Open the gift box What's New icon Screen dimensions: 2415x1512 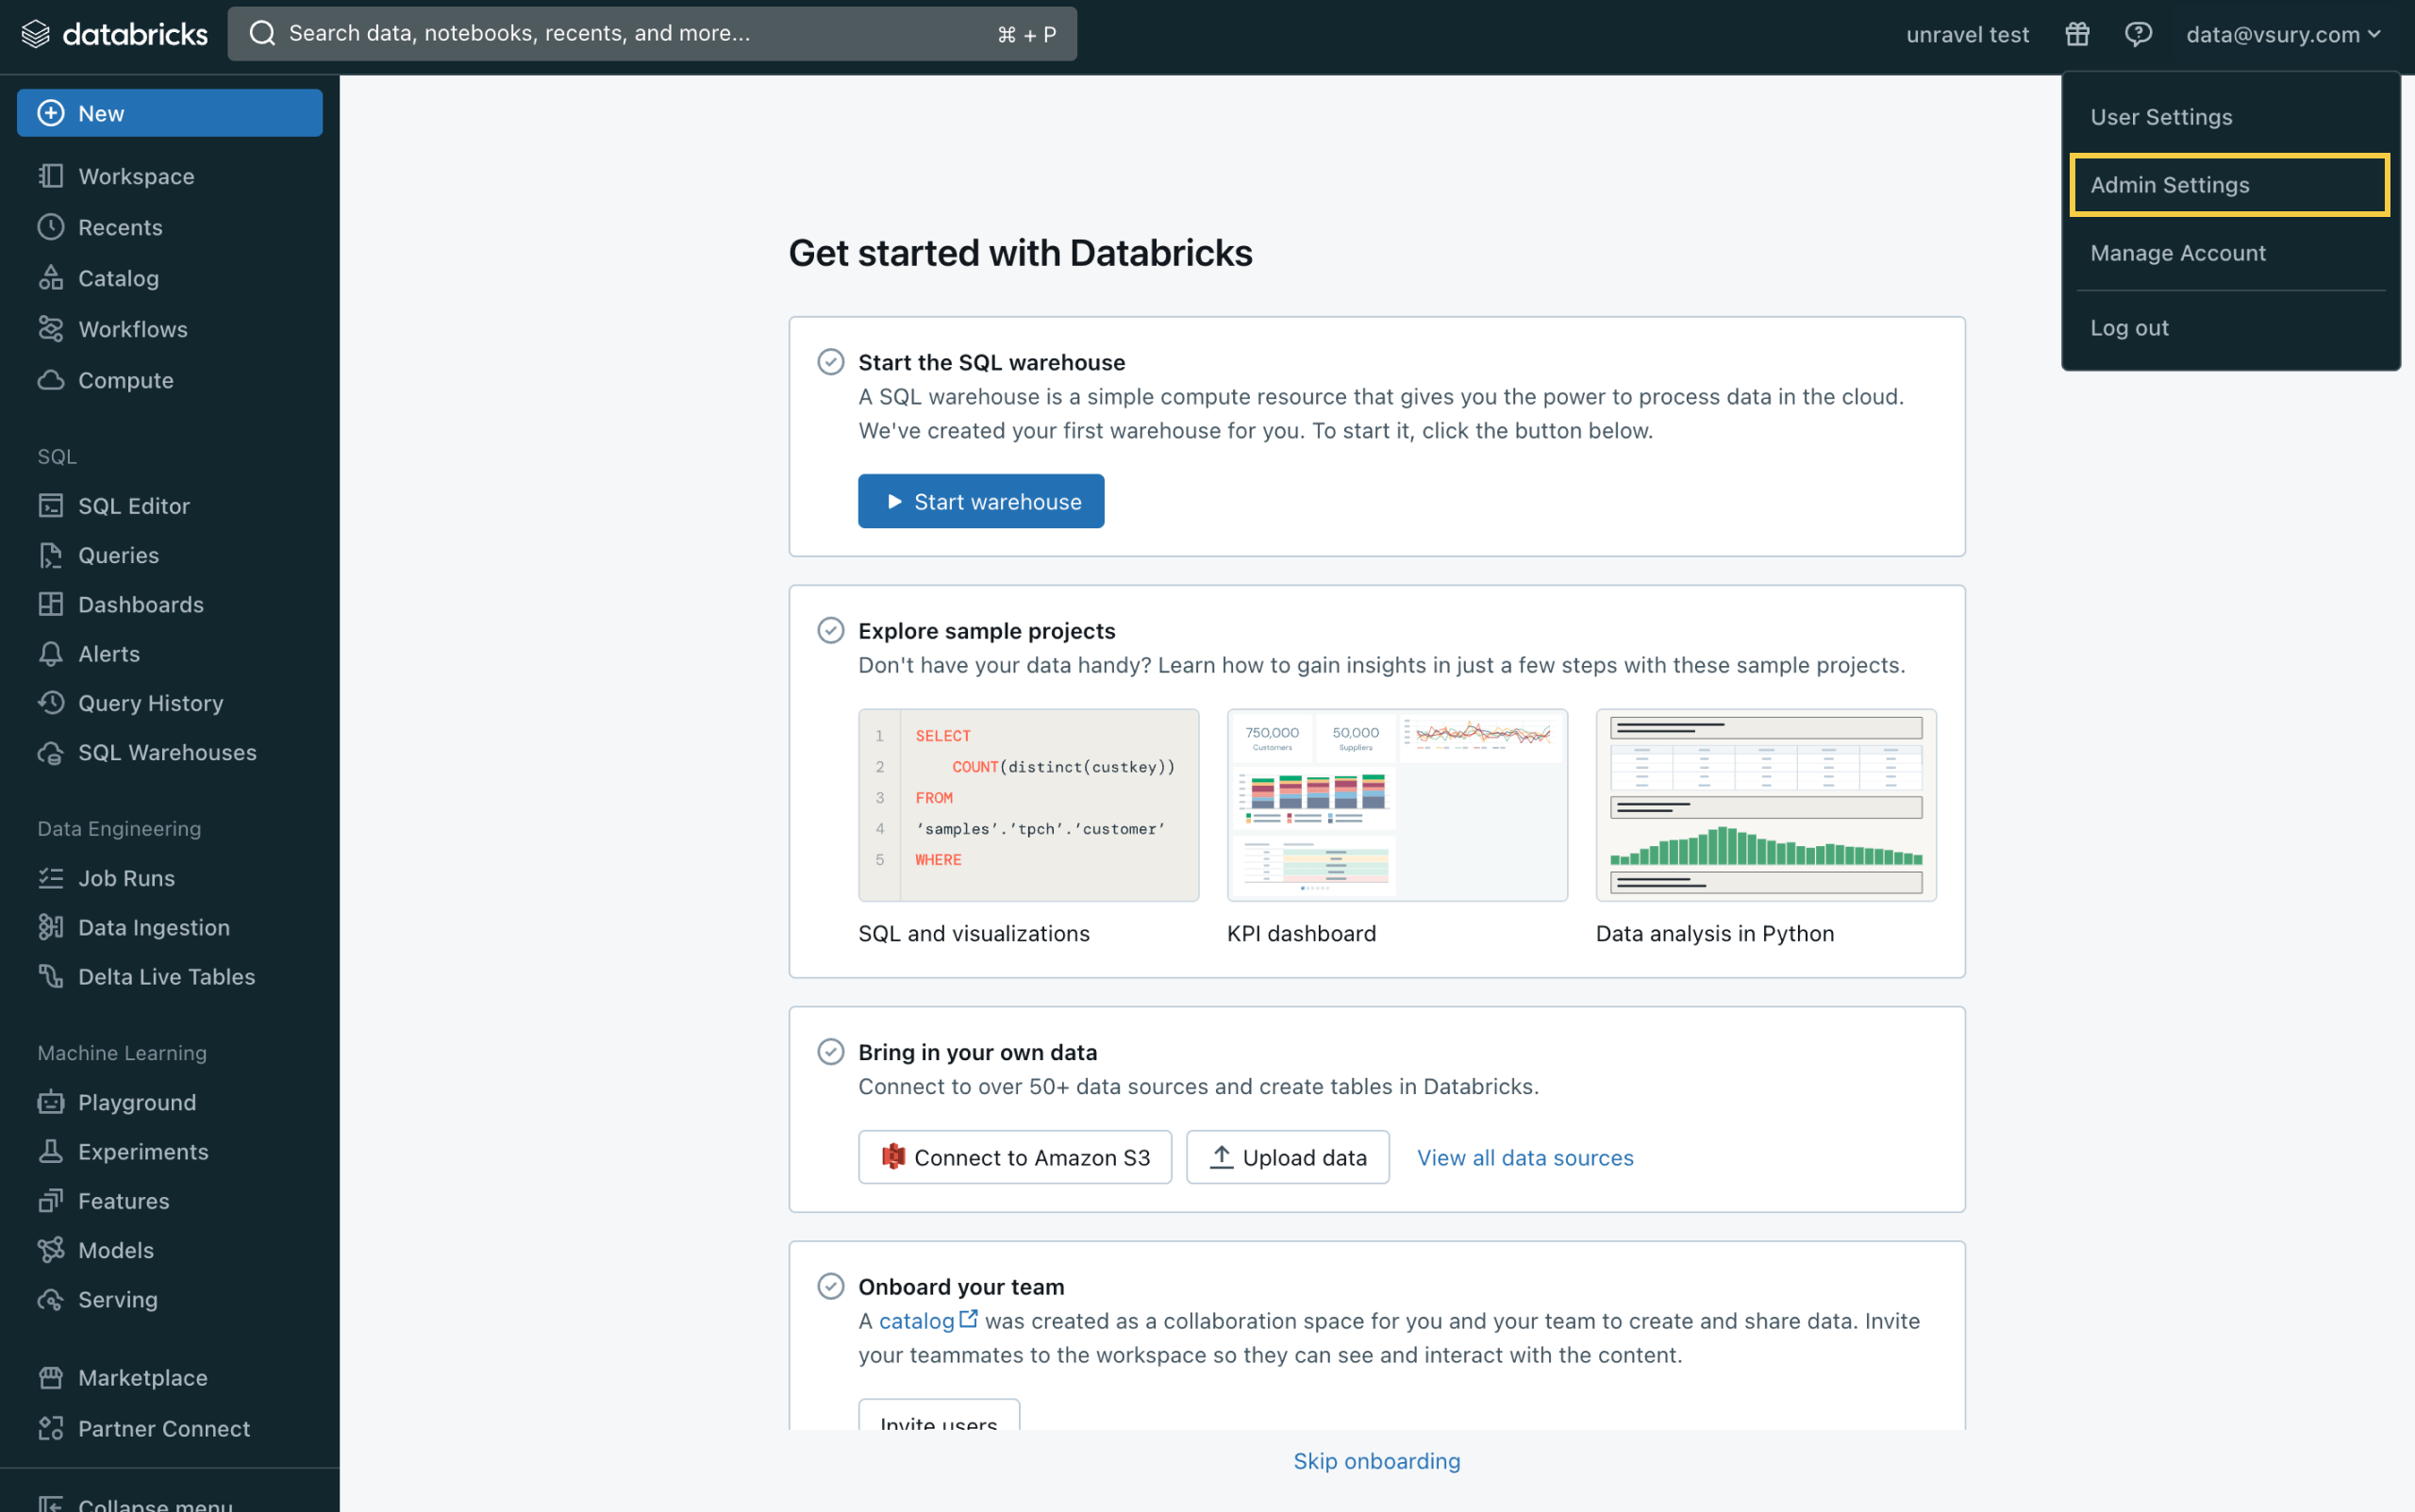2077,34
